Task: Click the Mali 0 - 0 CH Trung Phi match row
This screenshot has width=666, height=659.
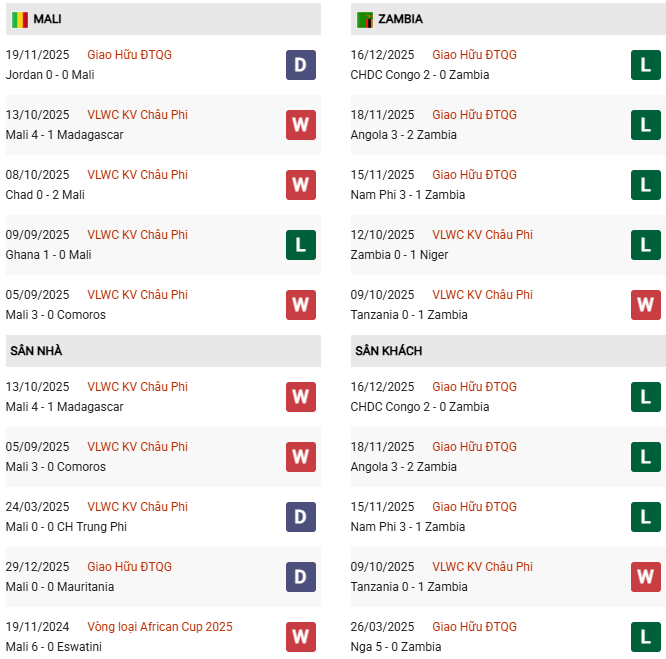Action: (x=66, y=527)
